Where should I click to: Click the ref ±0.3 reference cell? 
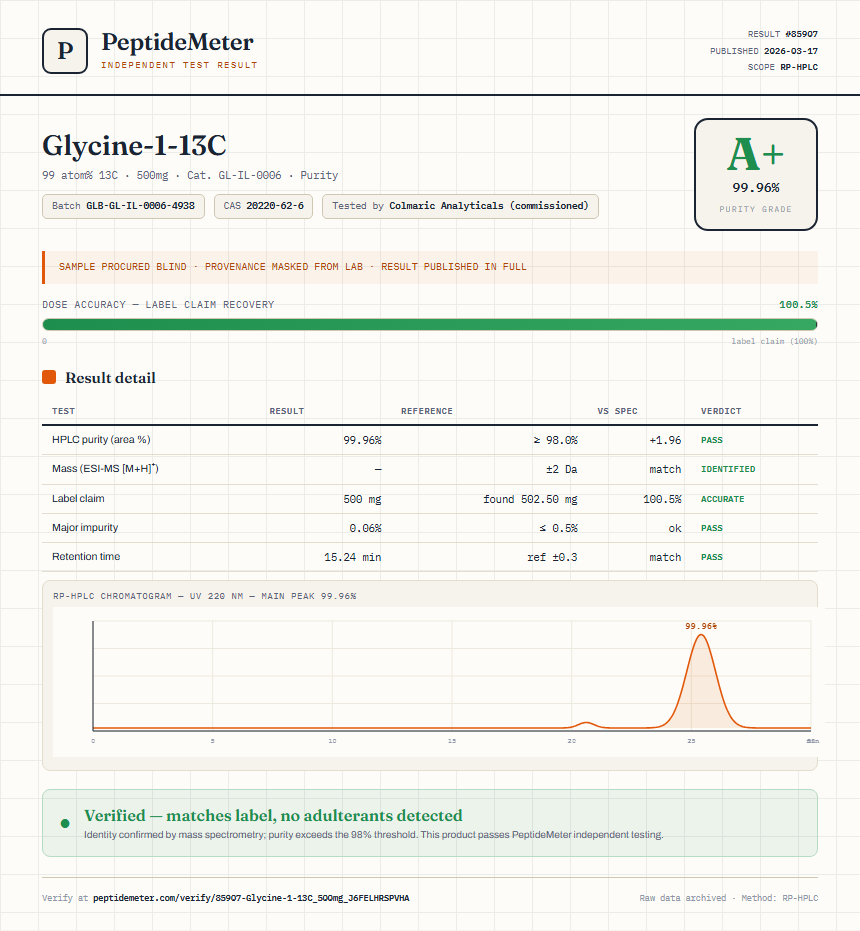click(552, 557)
